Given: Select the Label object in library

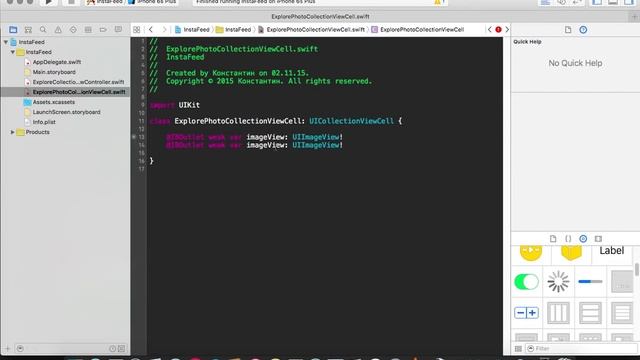Looking at the screenshot, I should coord(611,251).
